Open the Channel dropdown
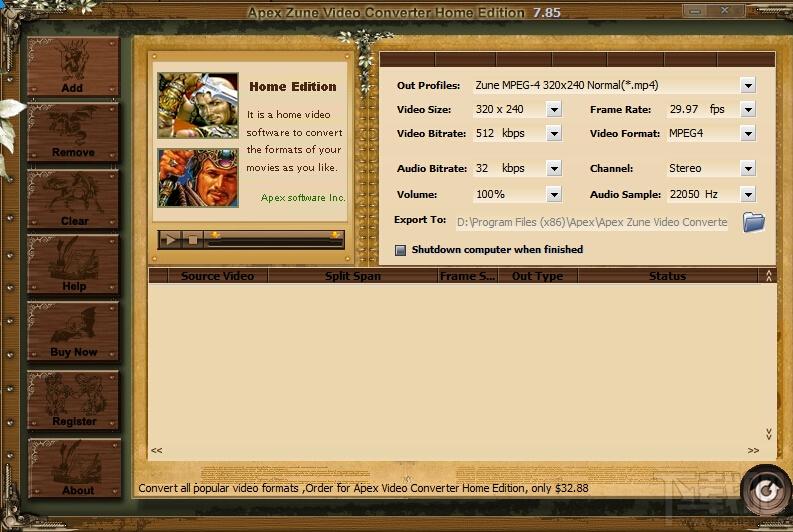Image resolution: width=793 pixels, height=532 pixels. [x=748, y=168]
